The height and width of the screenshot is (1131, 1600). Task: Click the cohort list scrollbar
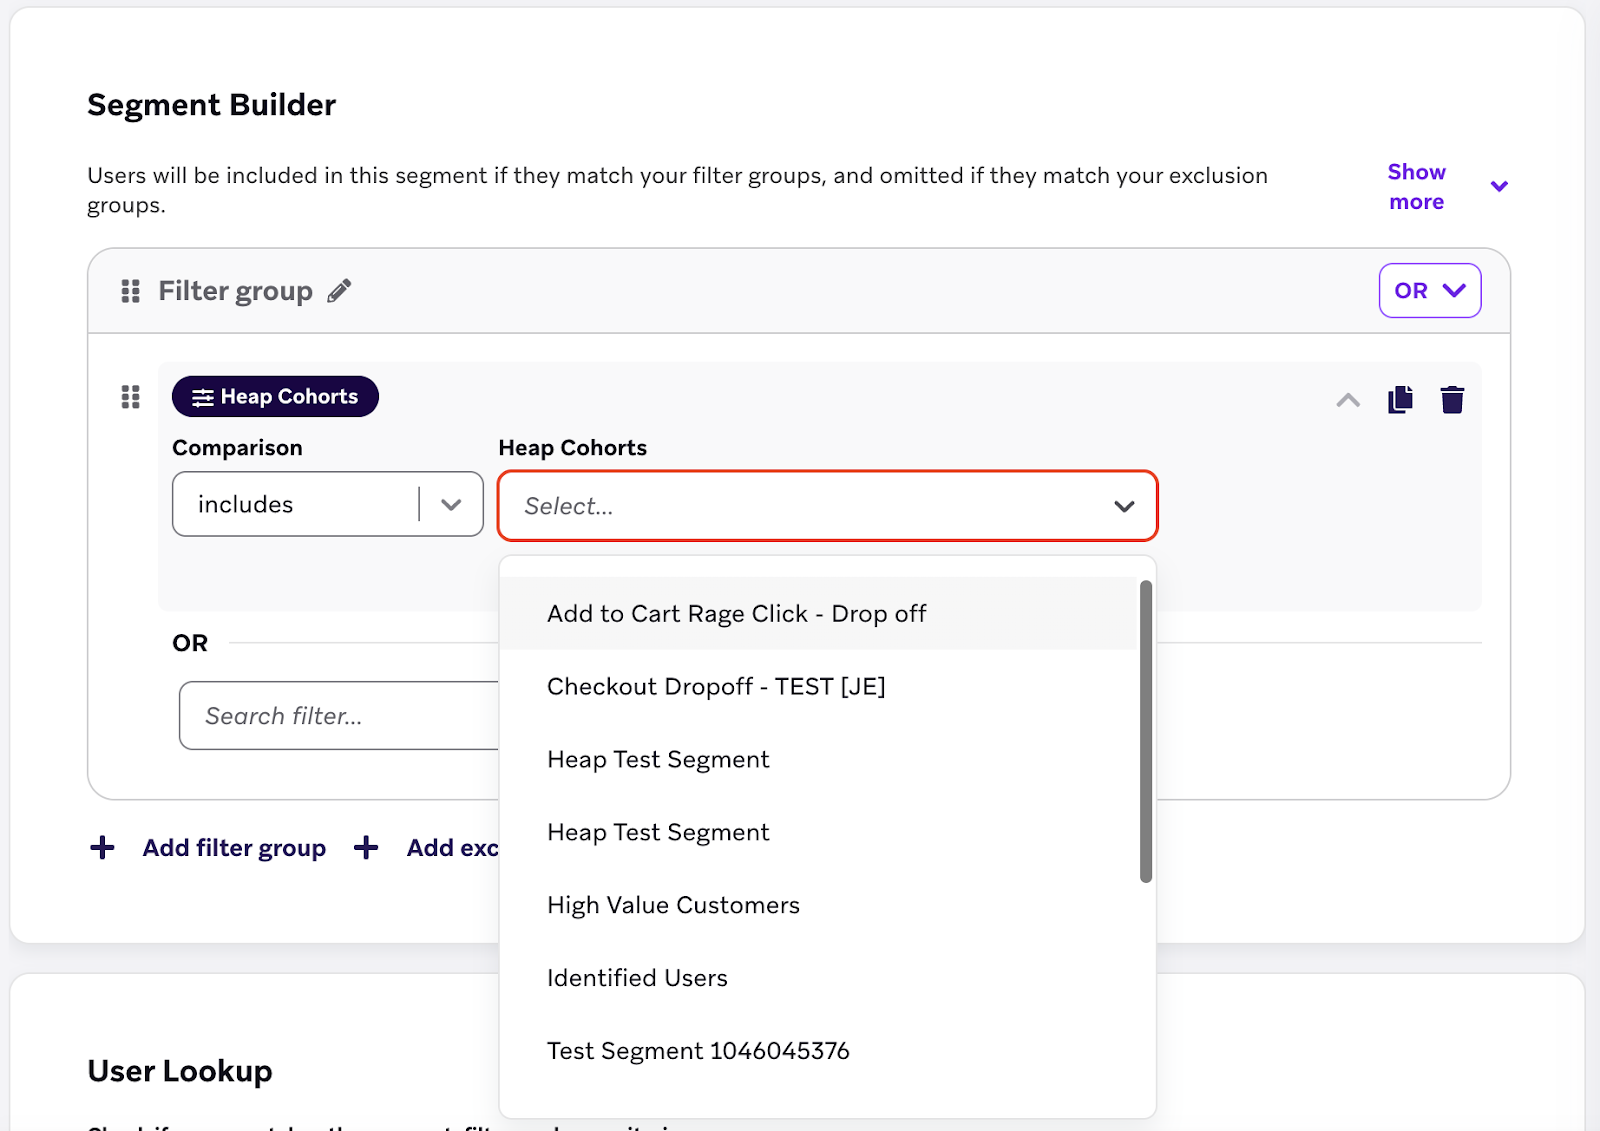click(x=1146, y=731)
